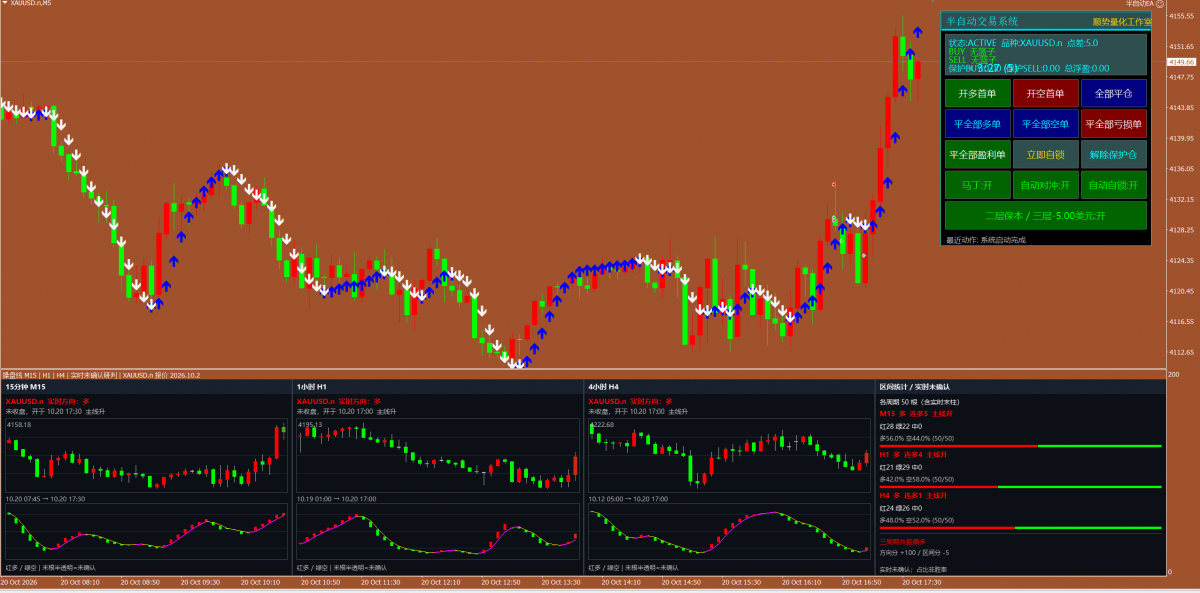Click 平全部多单 to close long orders
The height and width of the screenshot is (593, 1200).
pos(977,124)
